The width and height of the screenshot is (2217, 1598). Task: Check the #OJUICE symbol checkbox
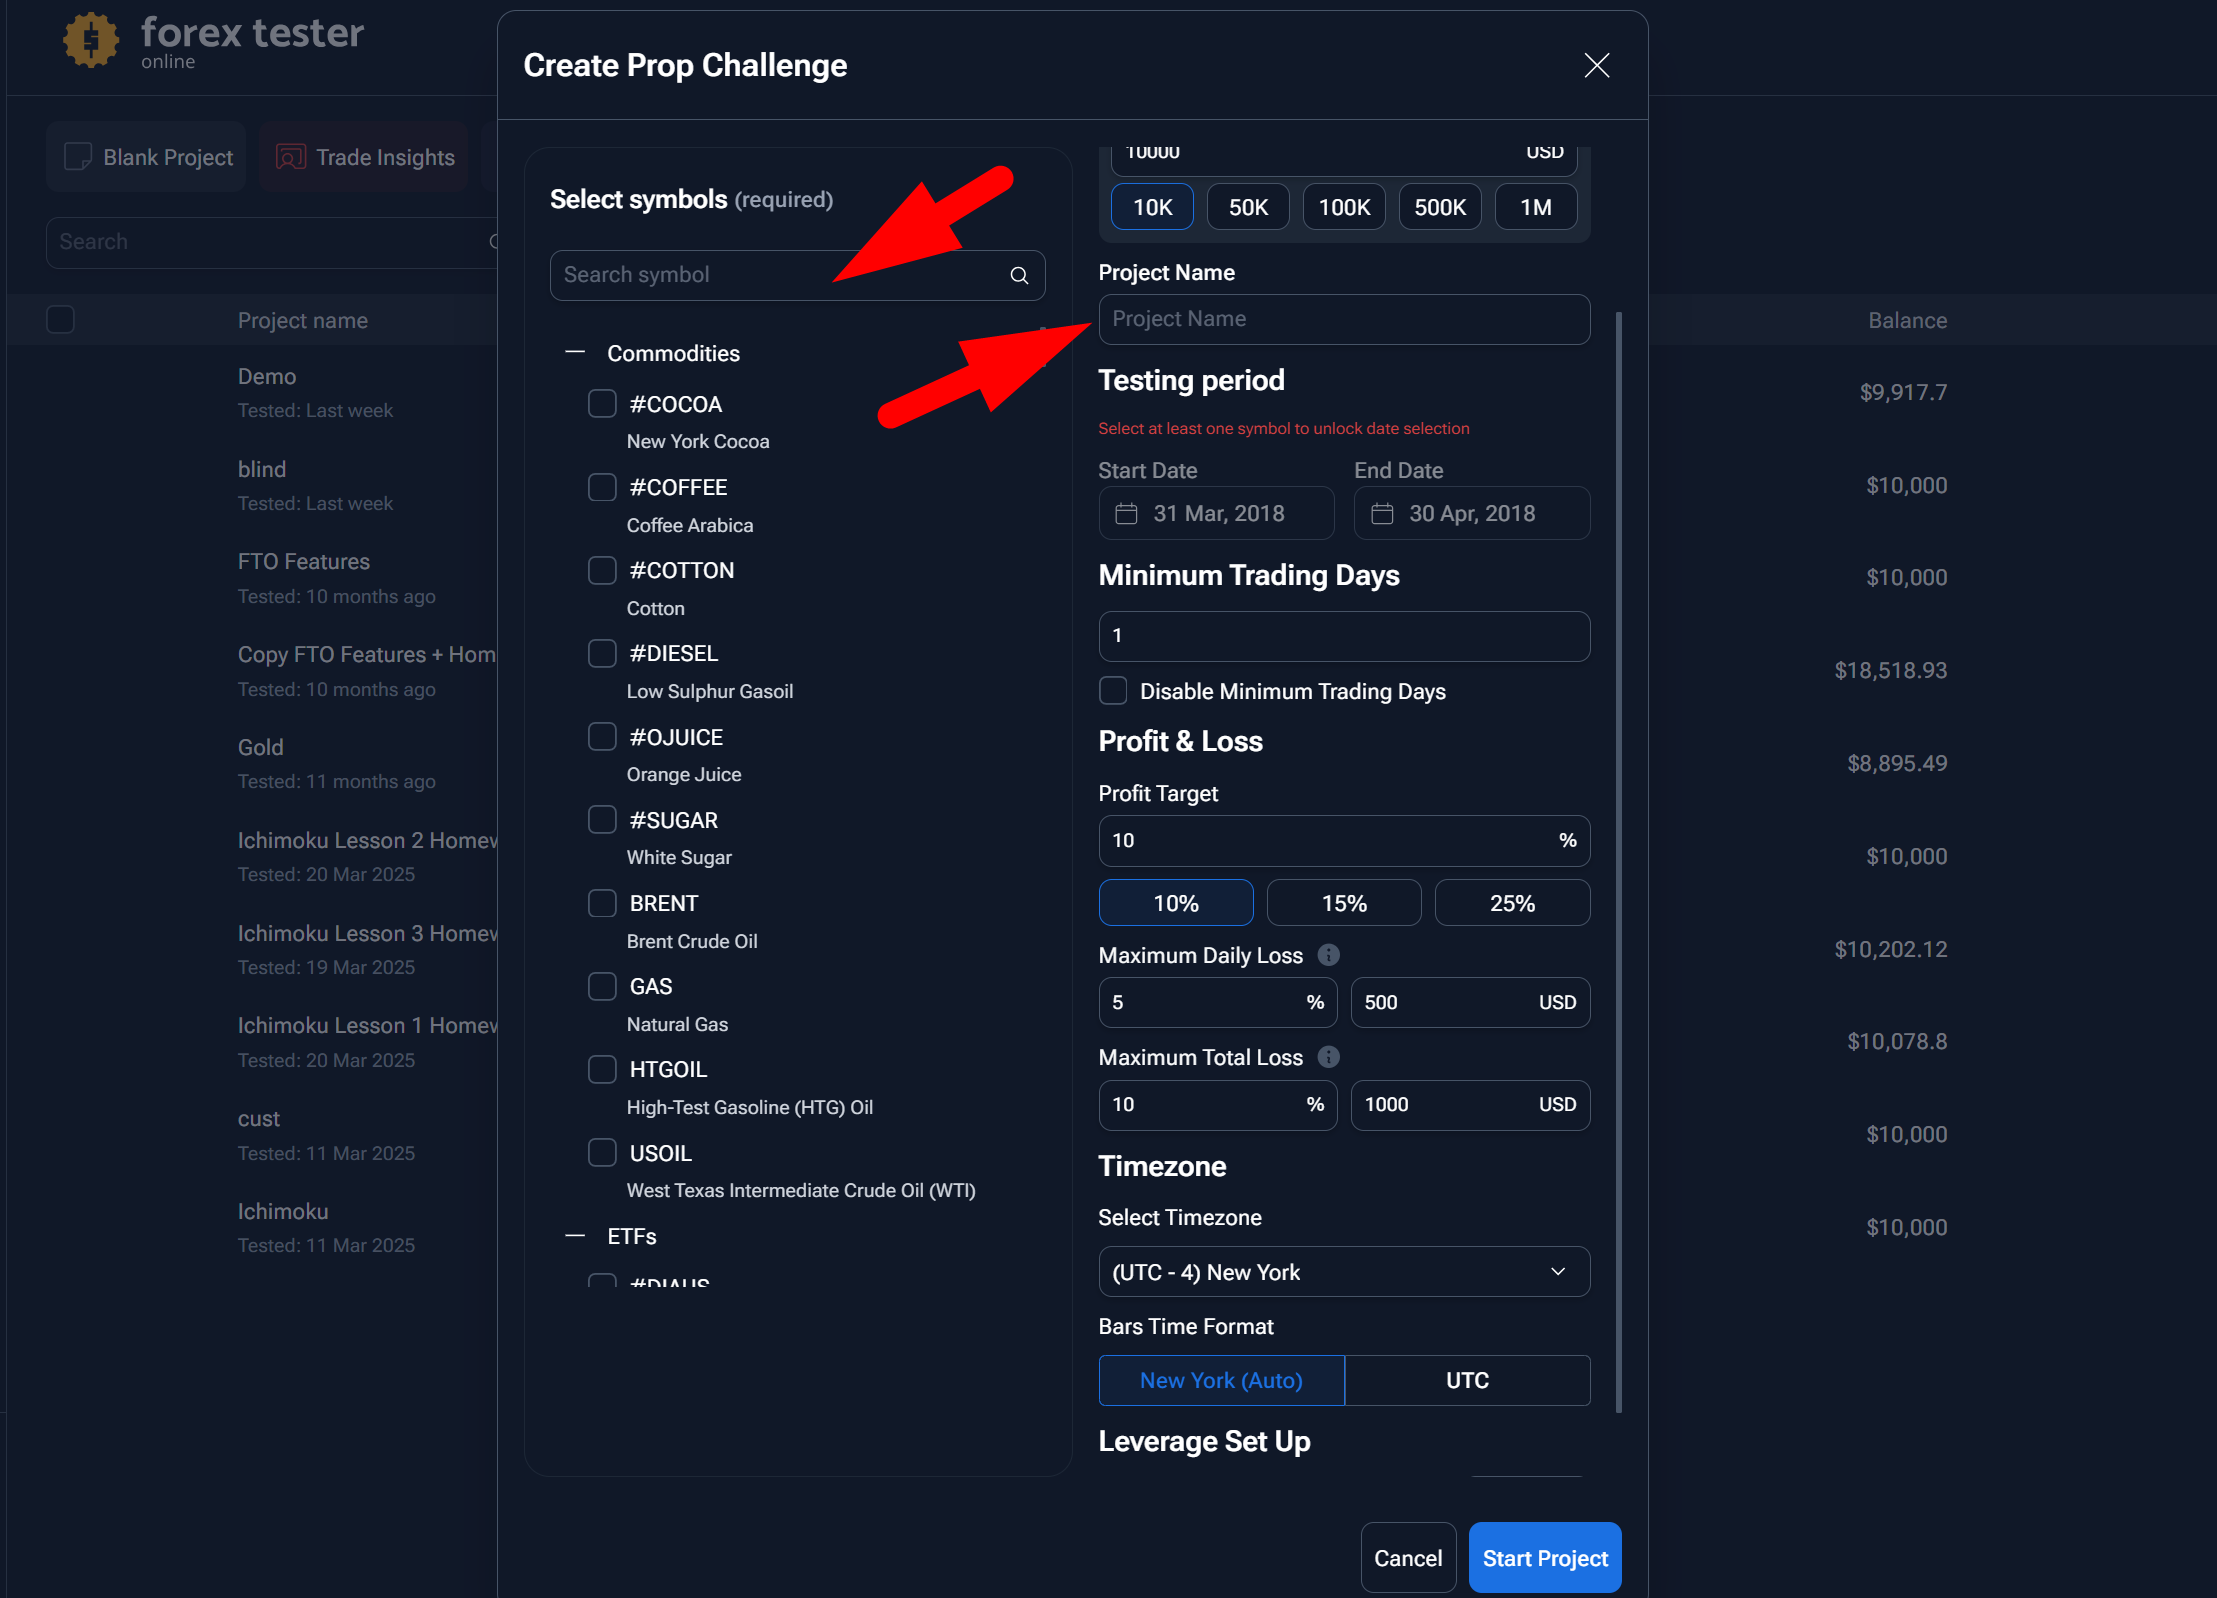602,737
